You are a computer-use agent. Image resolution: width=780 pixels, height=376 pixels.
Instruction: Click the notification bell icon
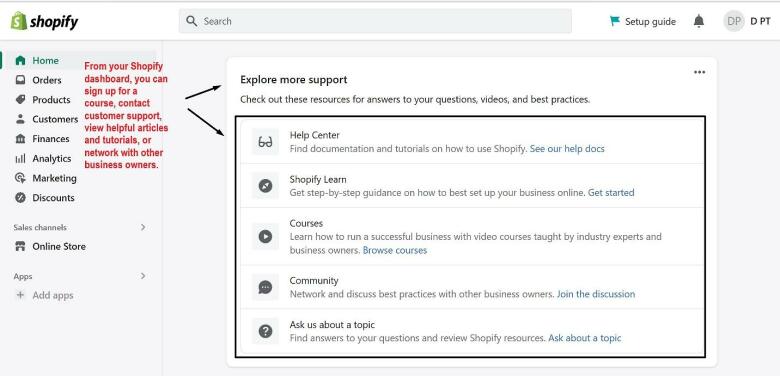[x=699, y=21]
